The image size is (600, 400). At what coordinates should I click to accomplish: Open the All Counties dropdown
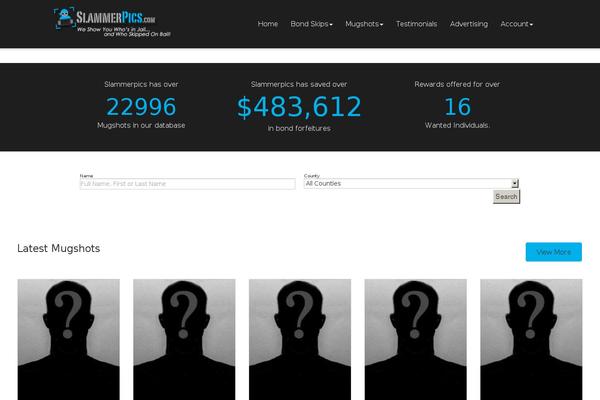click(x=411, y=183)
